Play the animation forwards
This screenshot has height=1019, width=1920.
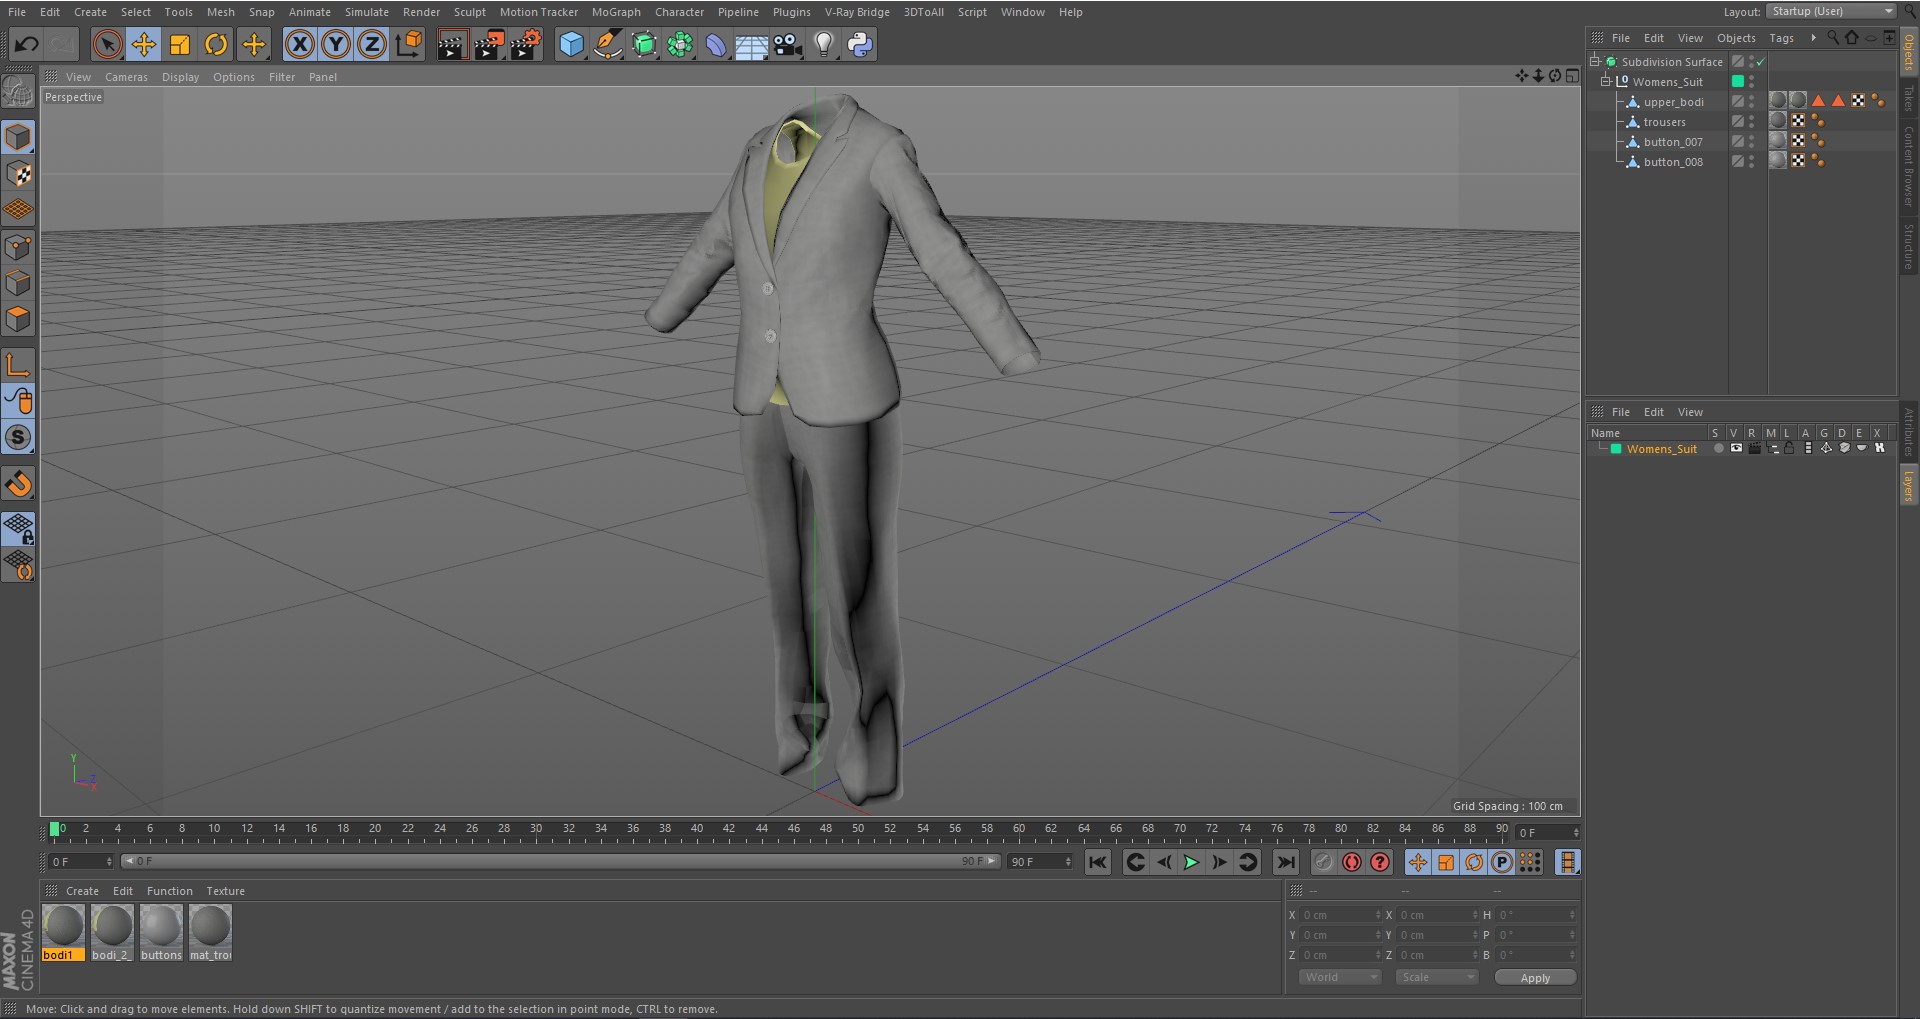[x=1191, y=862]
